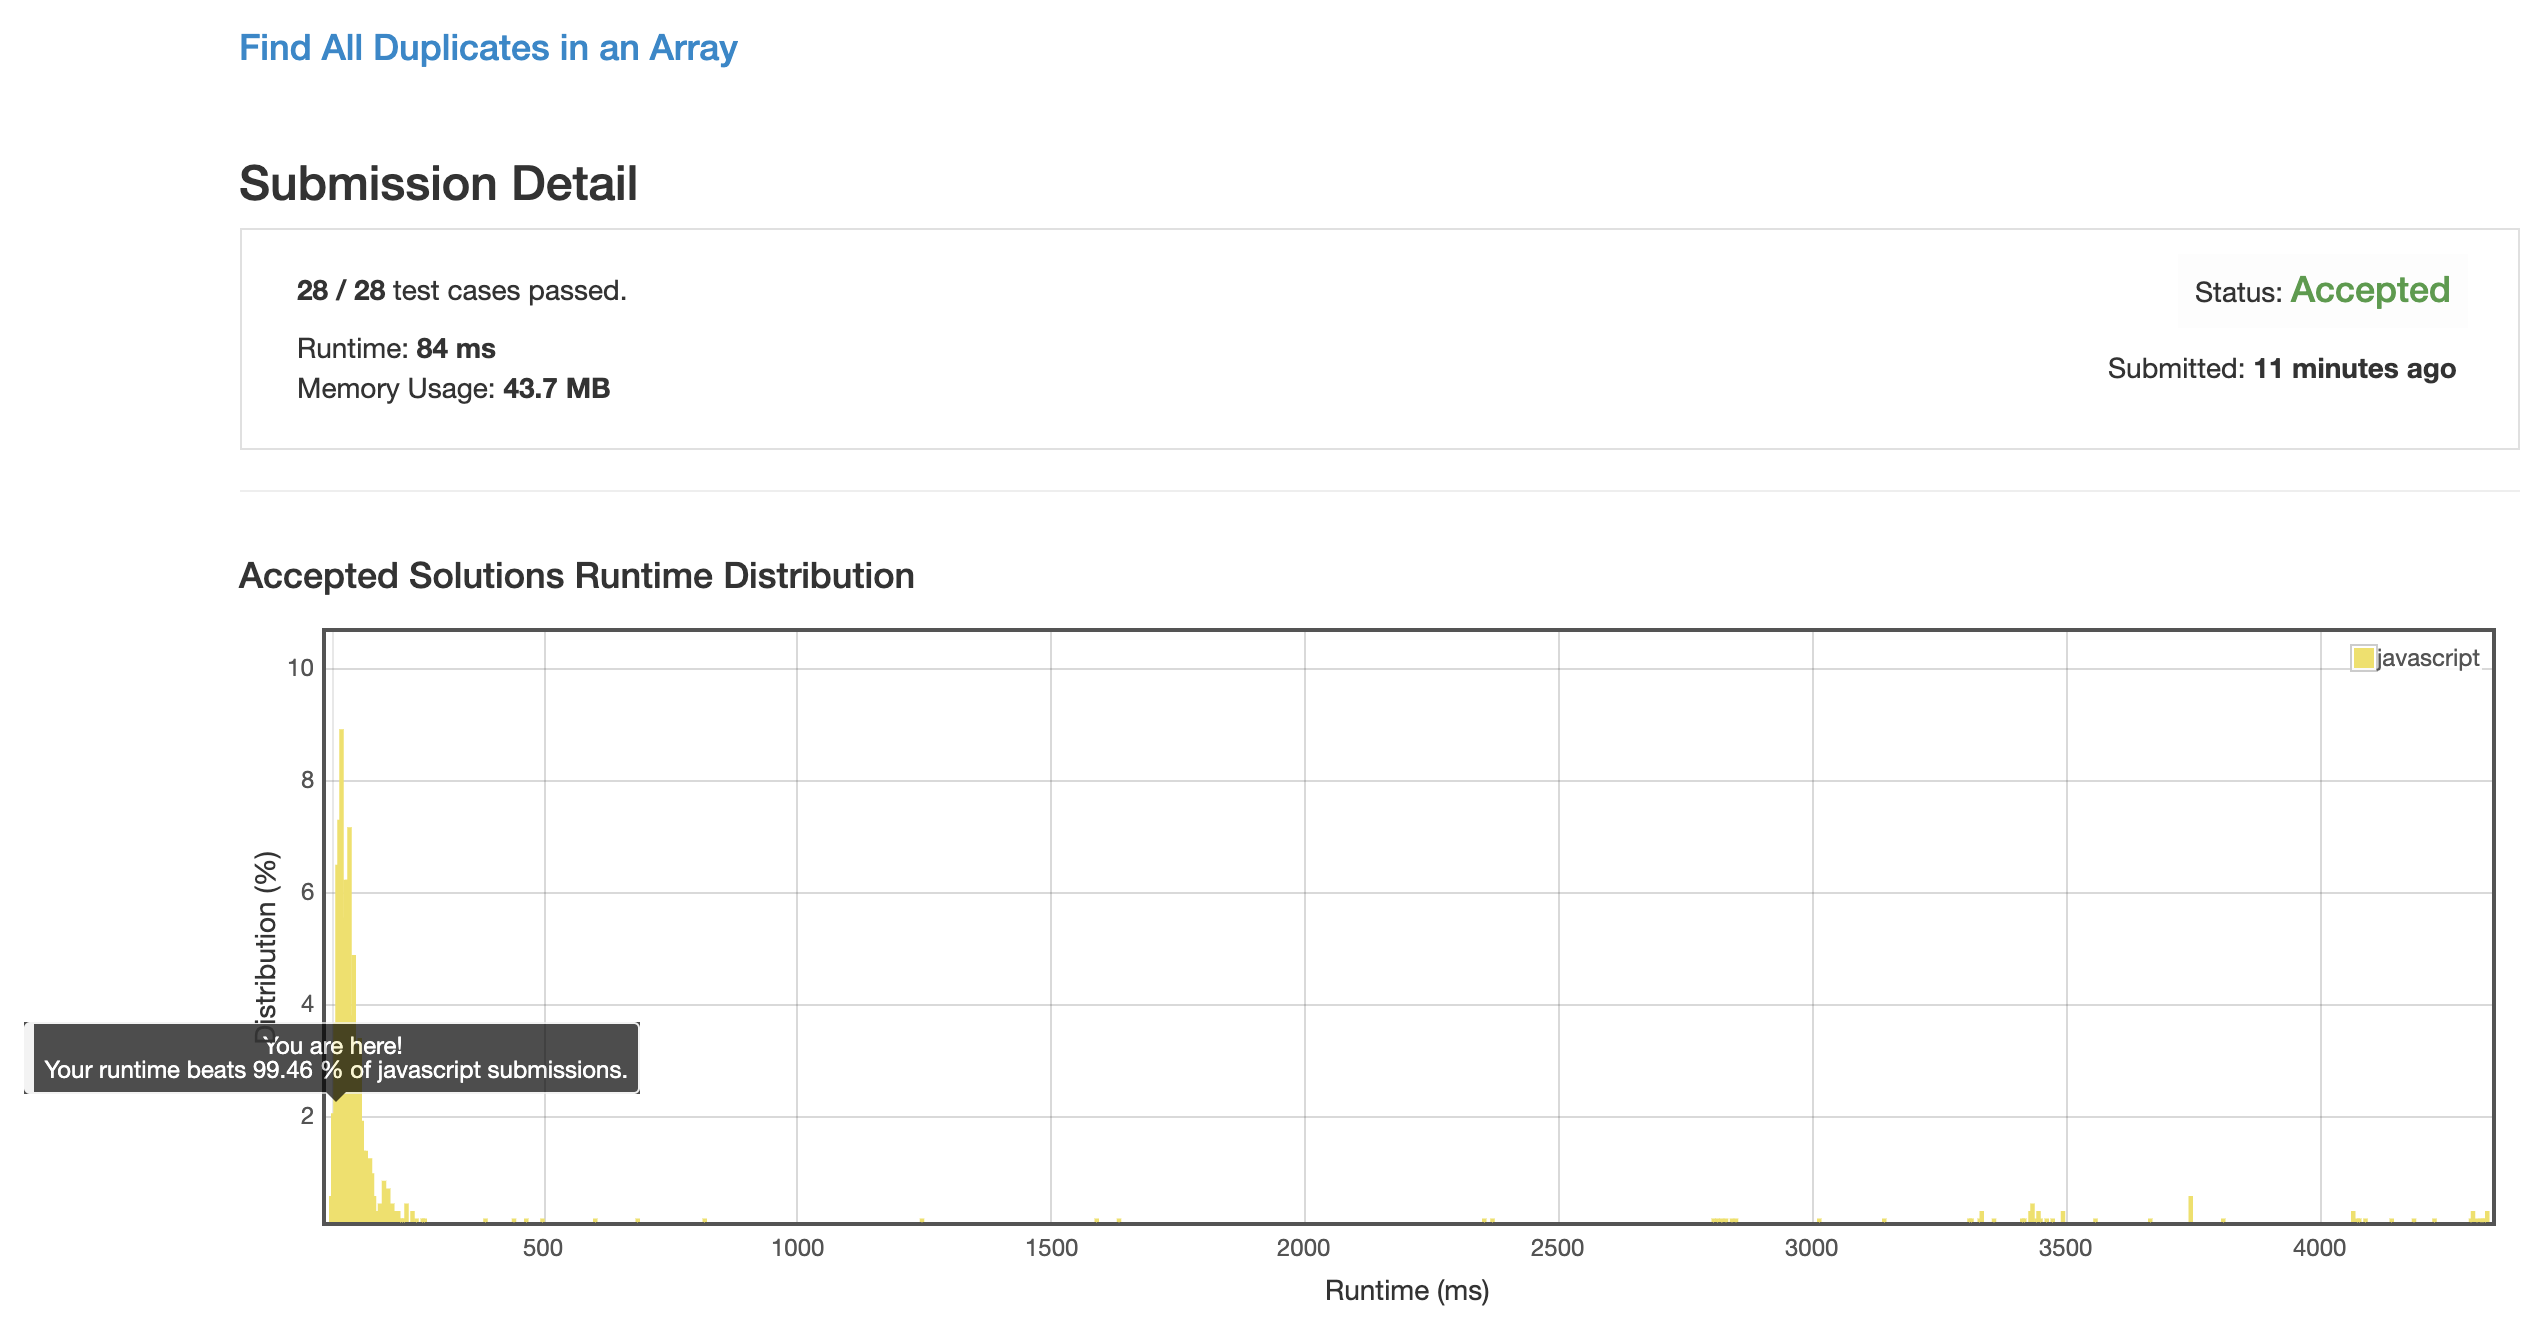Click the 2000 x-axis tick label

(x=1304, y=1248)
